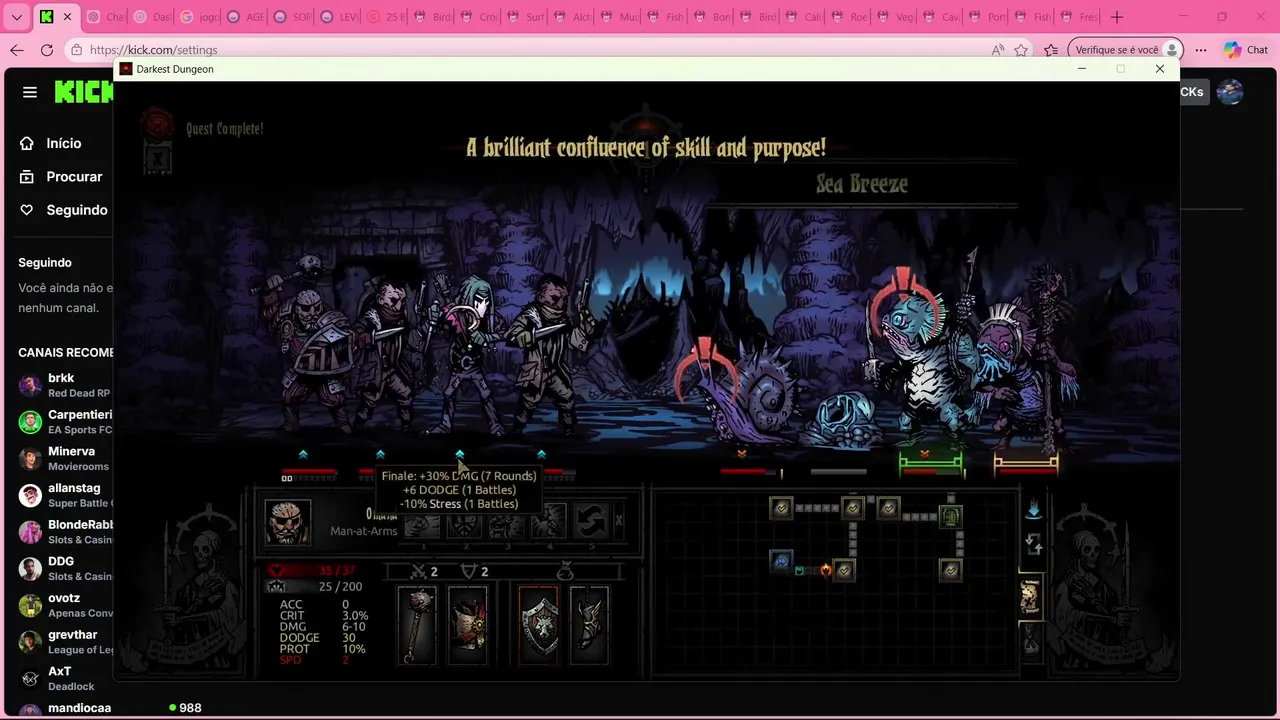The height and width of the screenshot is (720, 1280).
Task: Click the grevthar channel avatar
Action: coord(30,642)
